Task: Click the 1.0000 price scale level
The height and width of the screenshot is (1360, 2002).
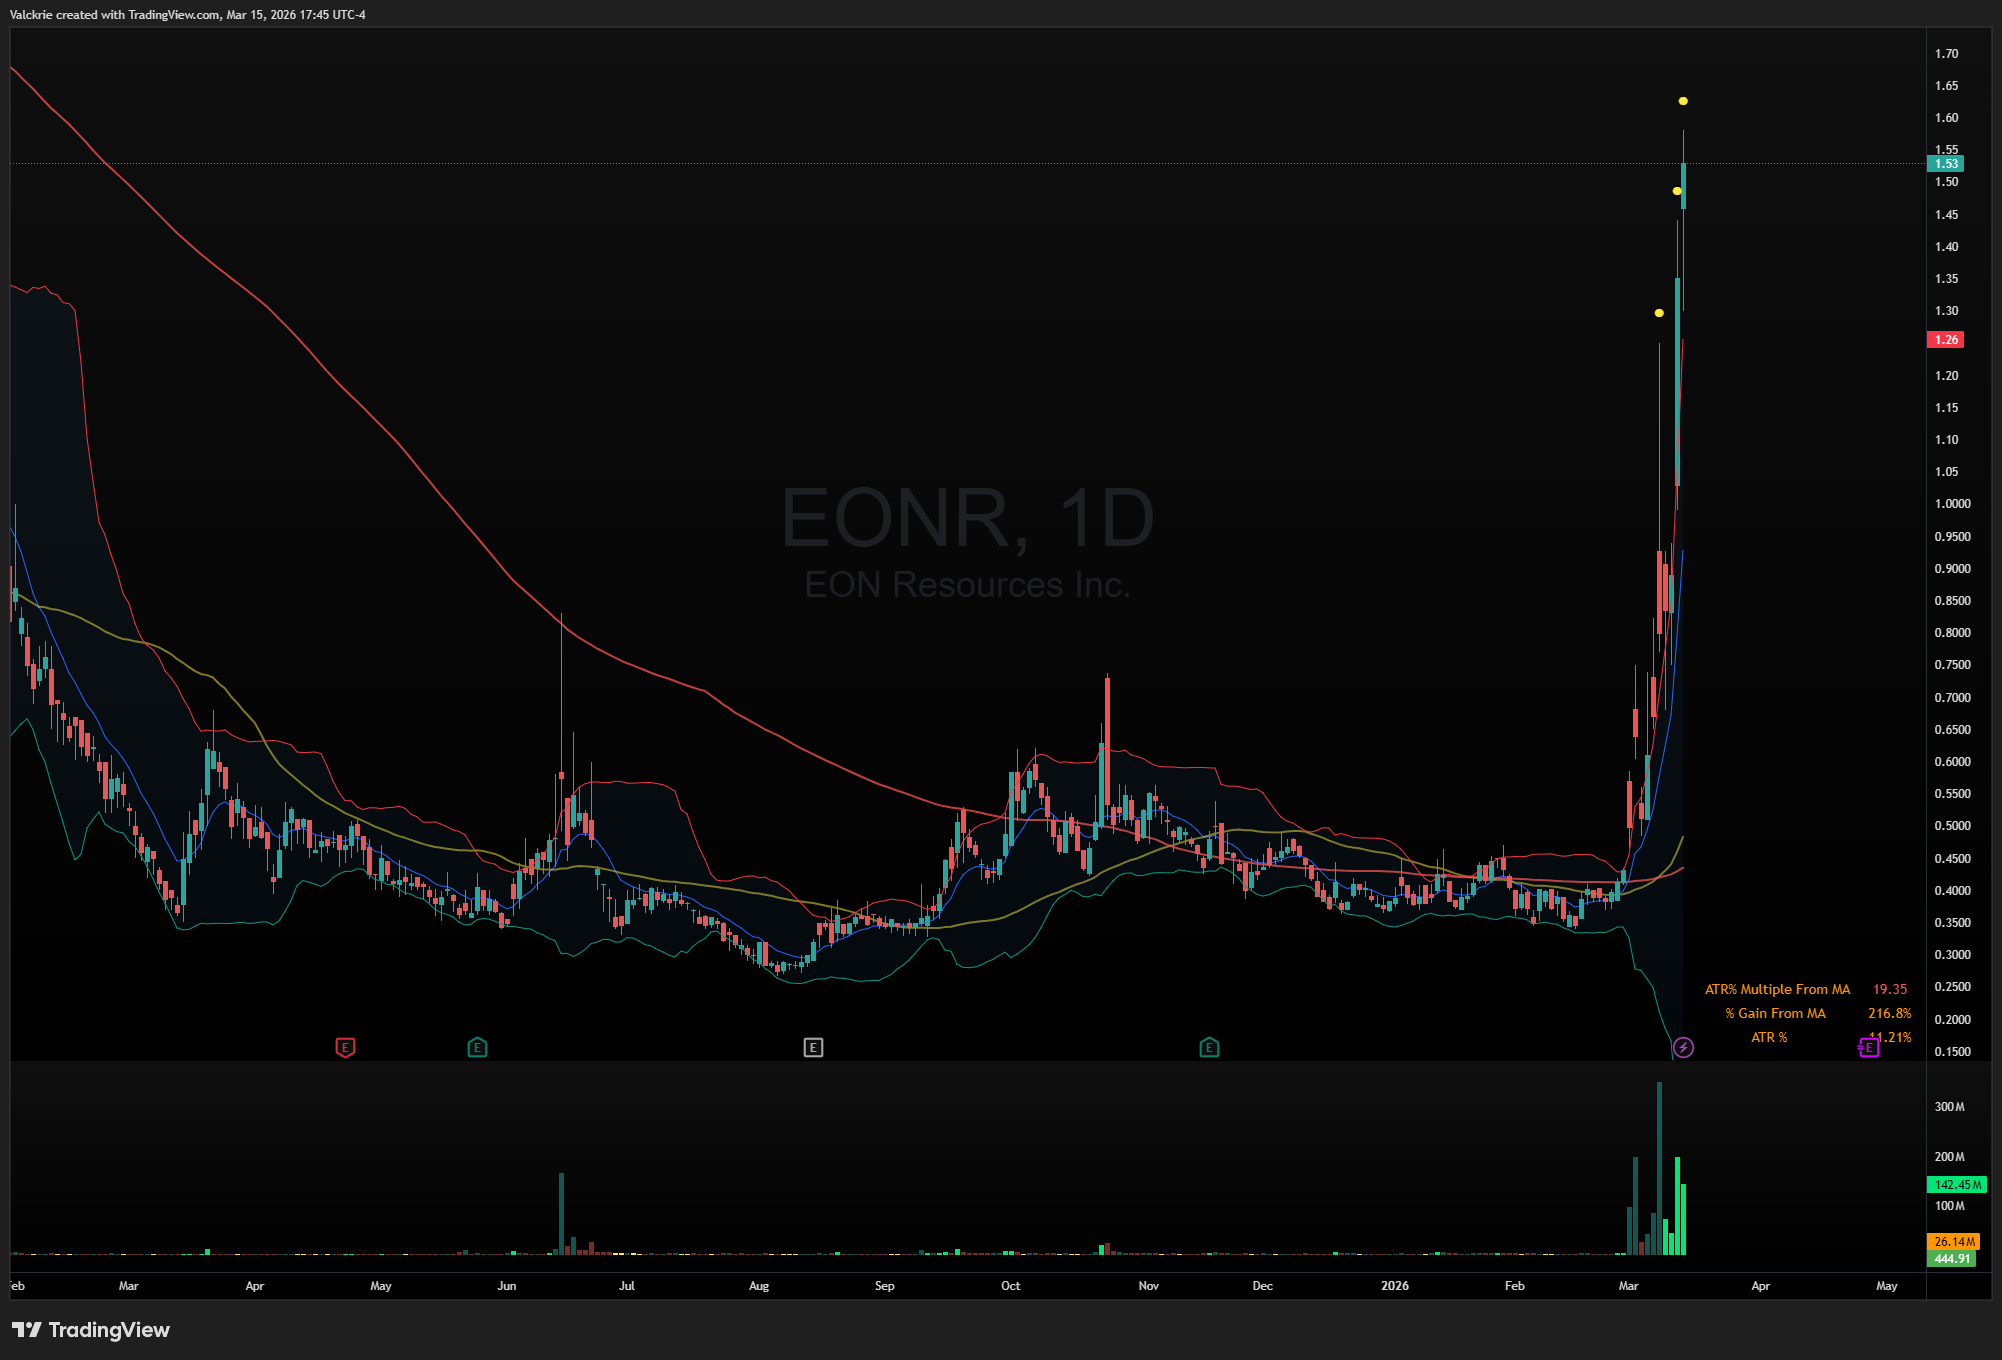Action: (1952, 504)
